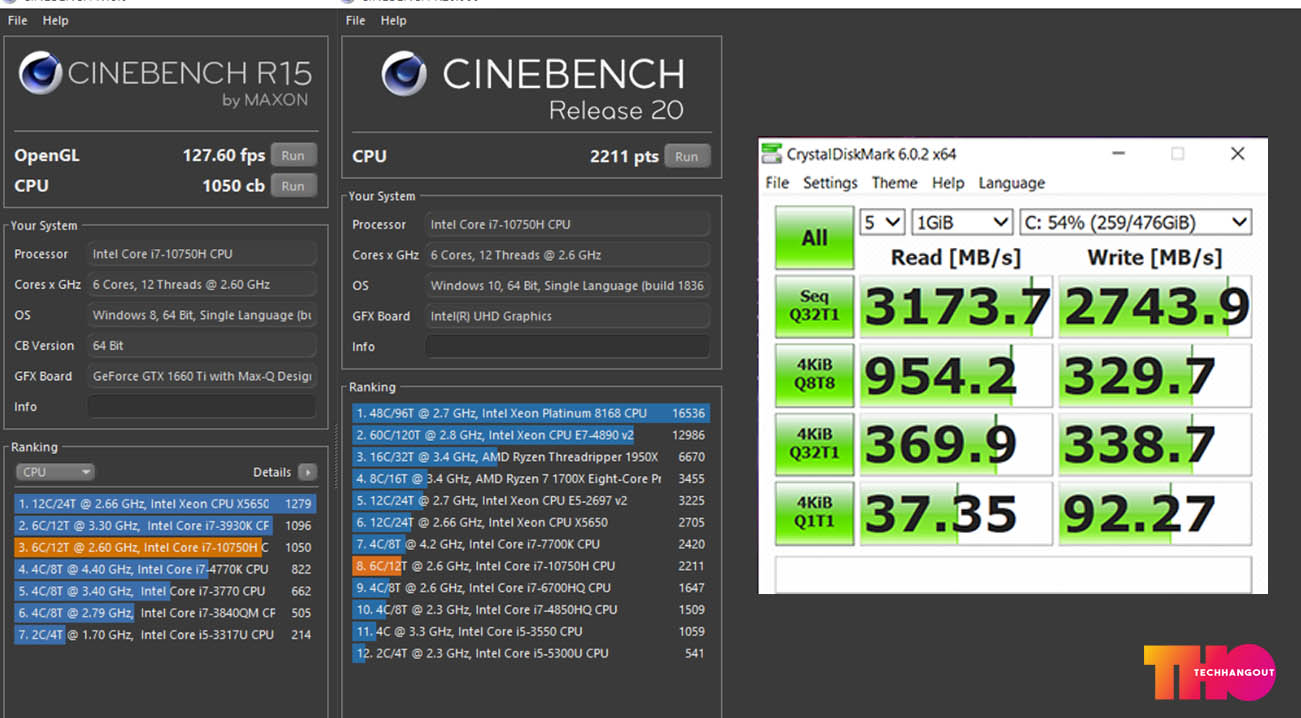Open the CPU ranking dropdown in R15
1301x718 pixels.
[x=55, y=472]
